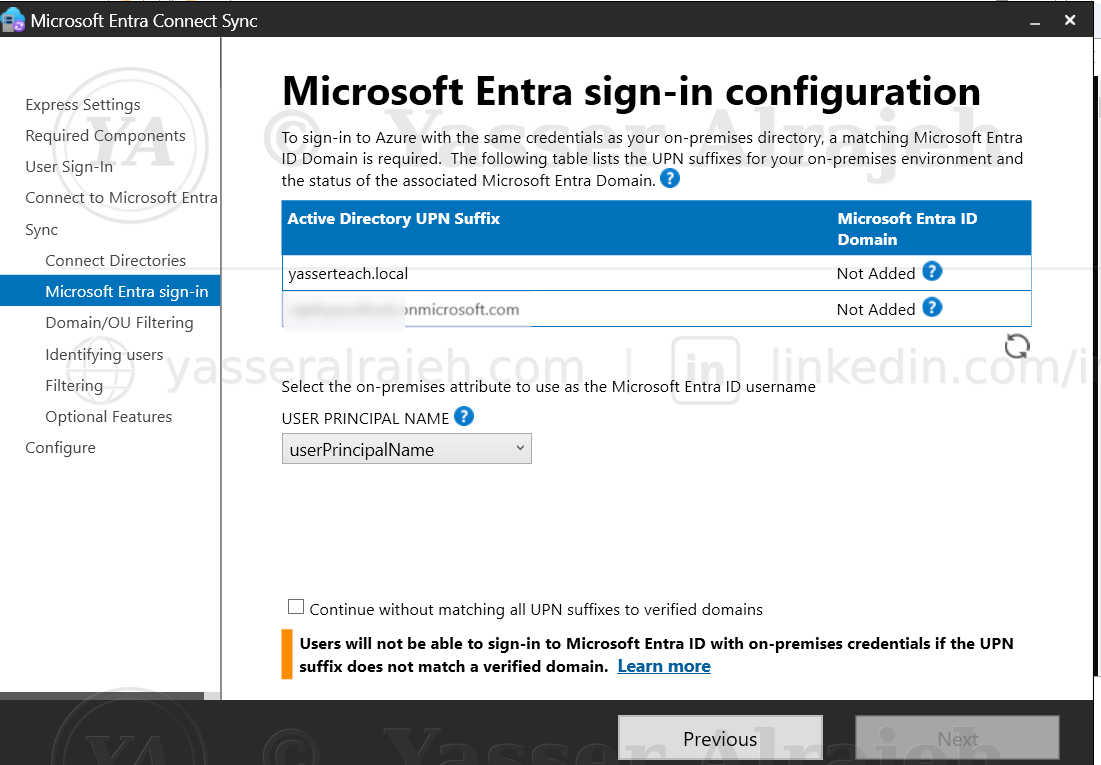Open the Filtering step in the sidebar
This screenshot has width=1101, height=765.
74,386
